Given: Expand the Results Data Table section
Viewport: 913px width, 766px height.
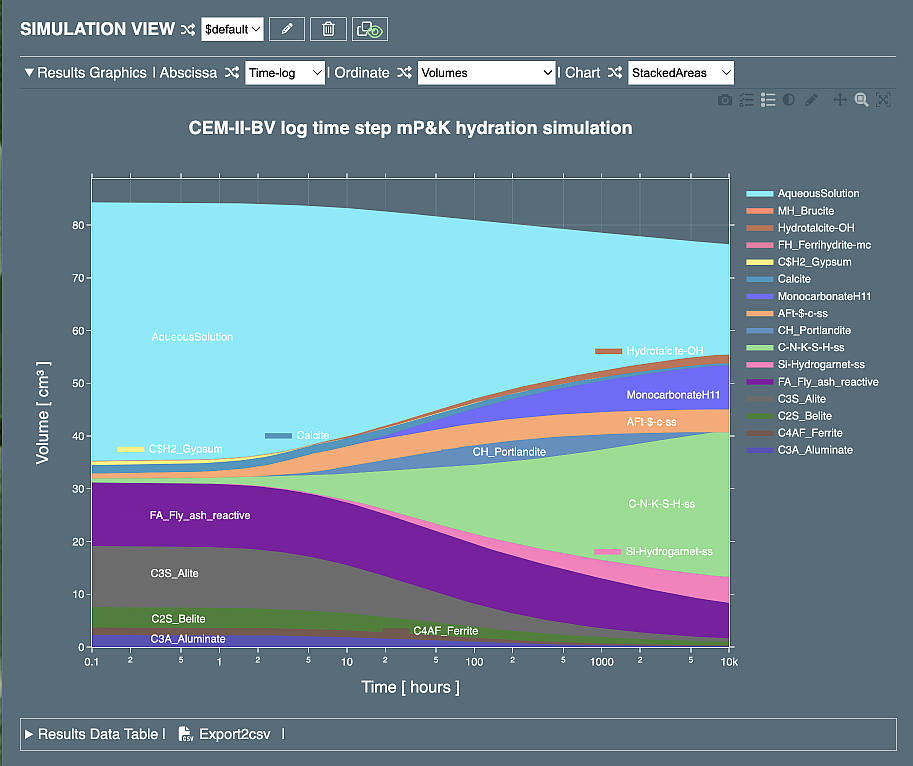Looking at the screenshot, I should coord(28,734).
